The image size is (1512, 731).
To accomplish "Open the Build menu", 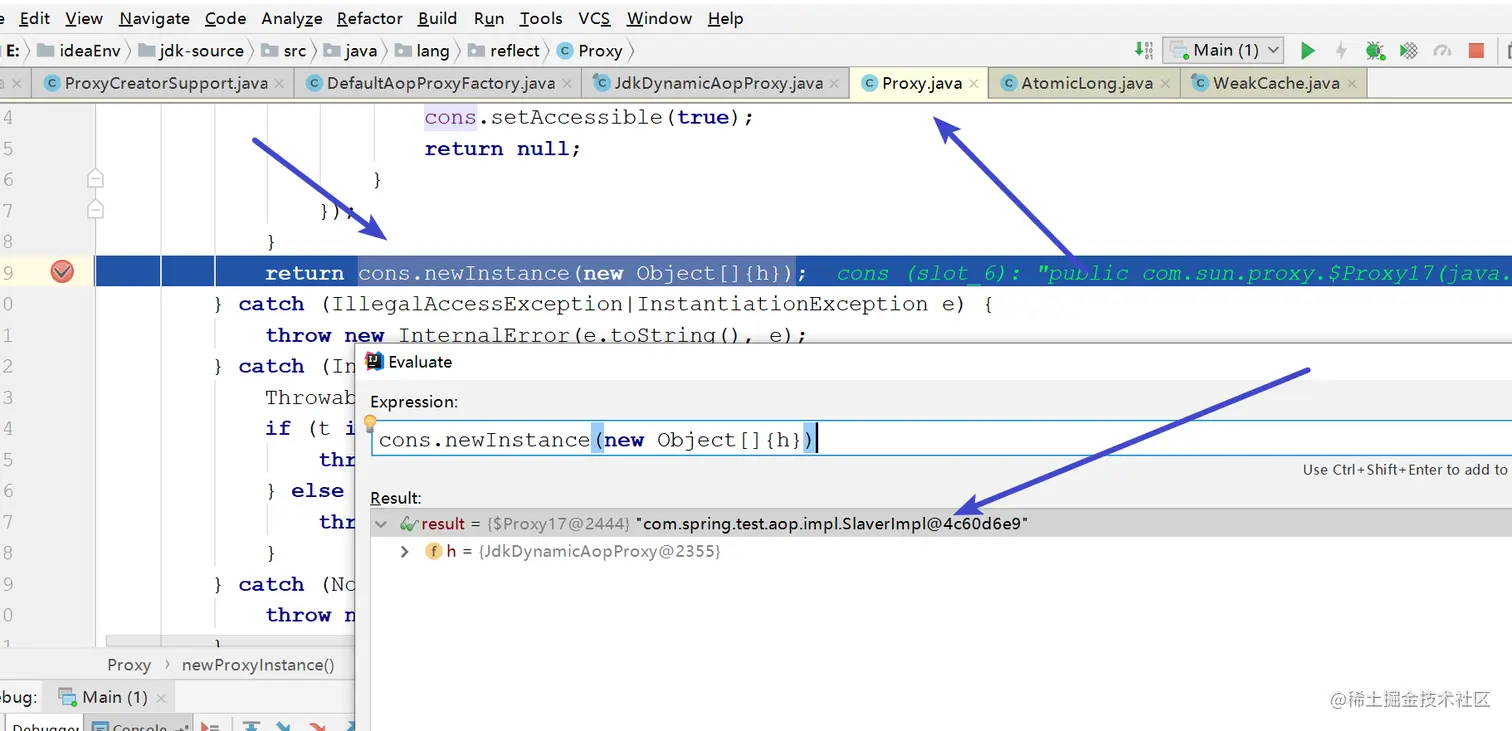I will (x=437, y=18).
